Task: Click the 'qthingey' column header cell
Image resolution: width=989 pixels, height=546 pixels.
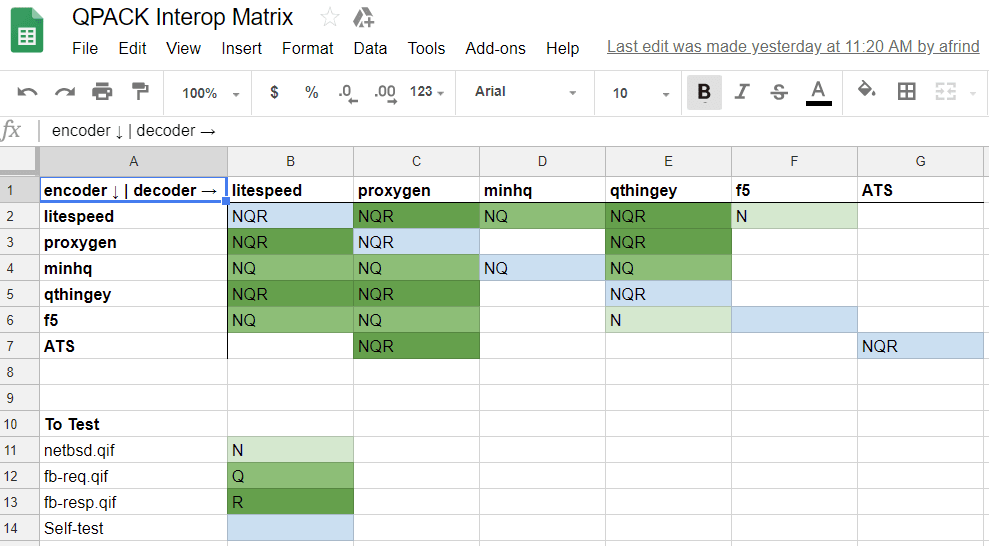Action: [x=669, y=190]
